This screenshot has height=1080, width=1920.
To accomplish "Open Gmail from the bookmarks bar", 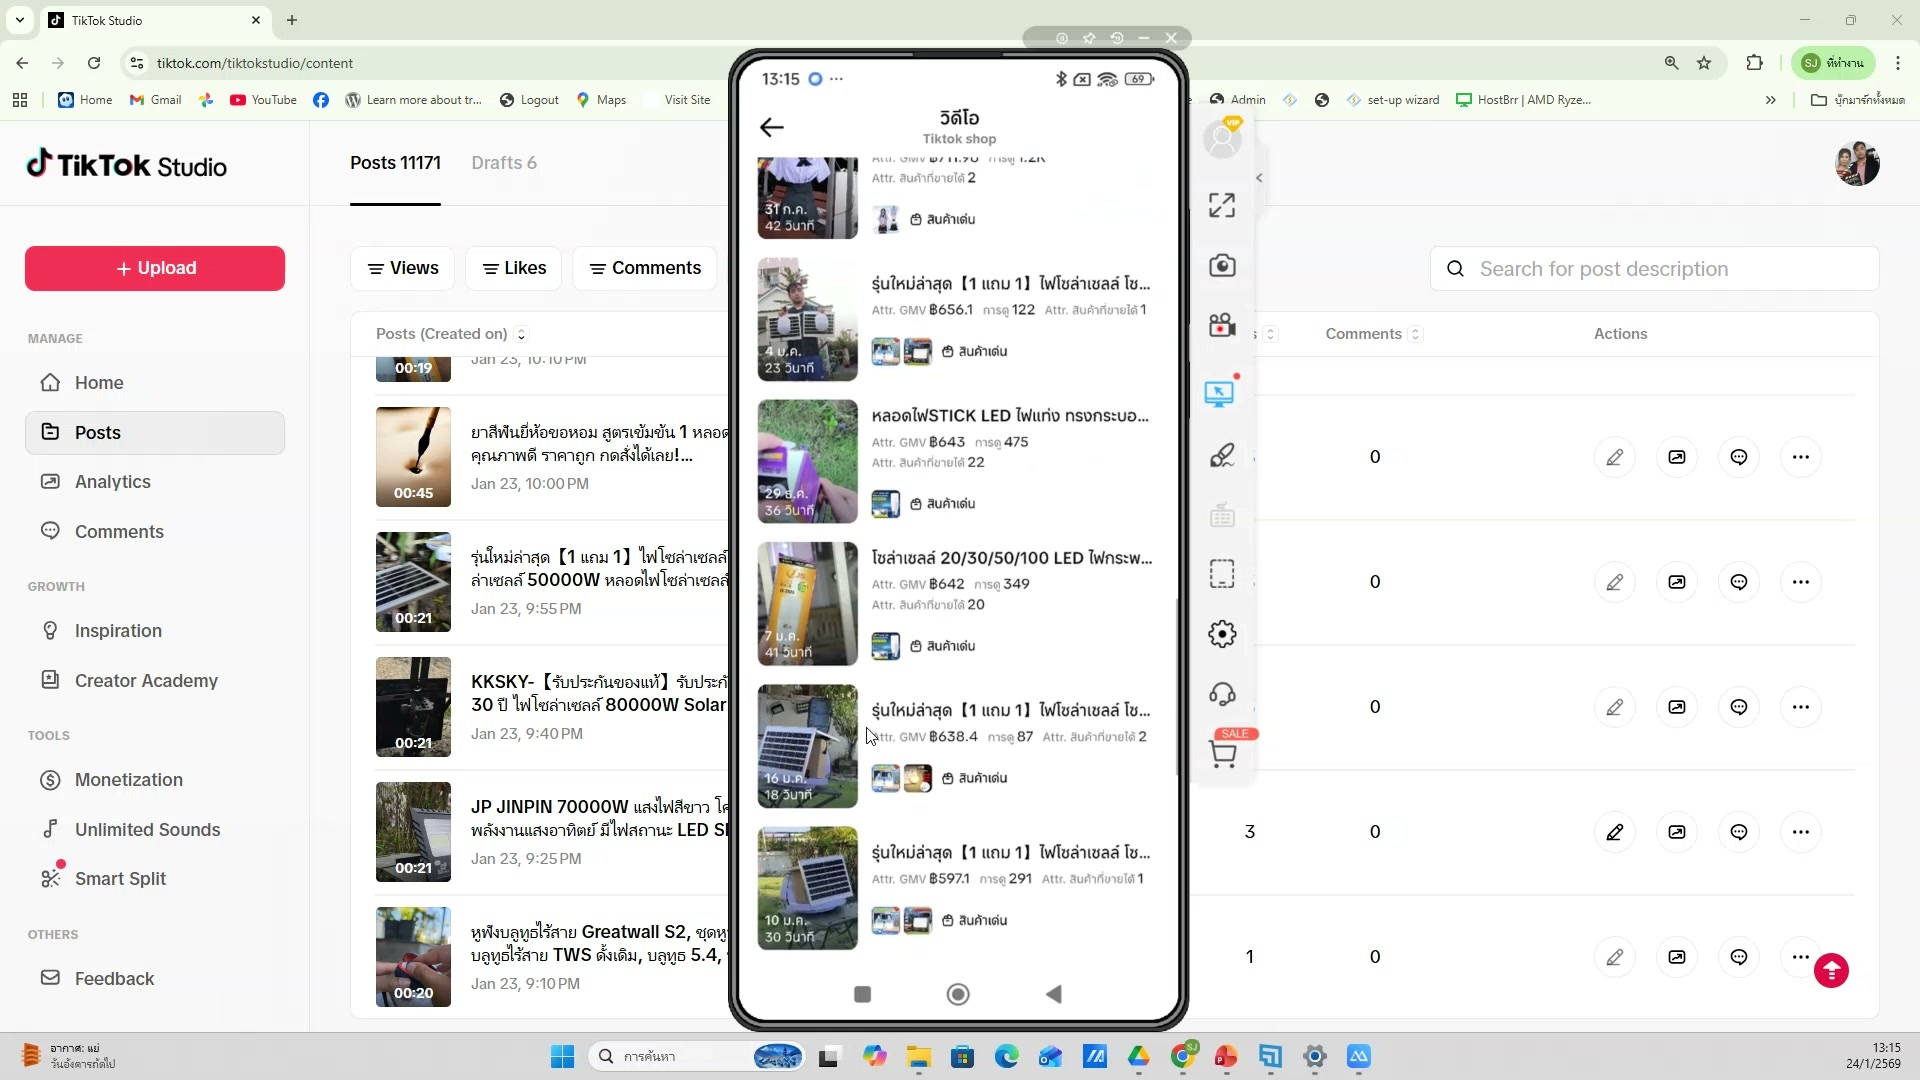I will tap(154, 99).
